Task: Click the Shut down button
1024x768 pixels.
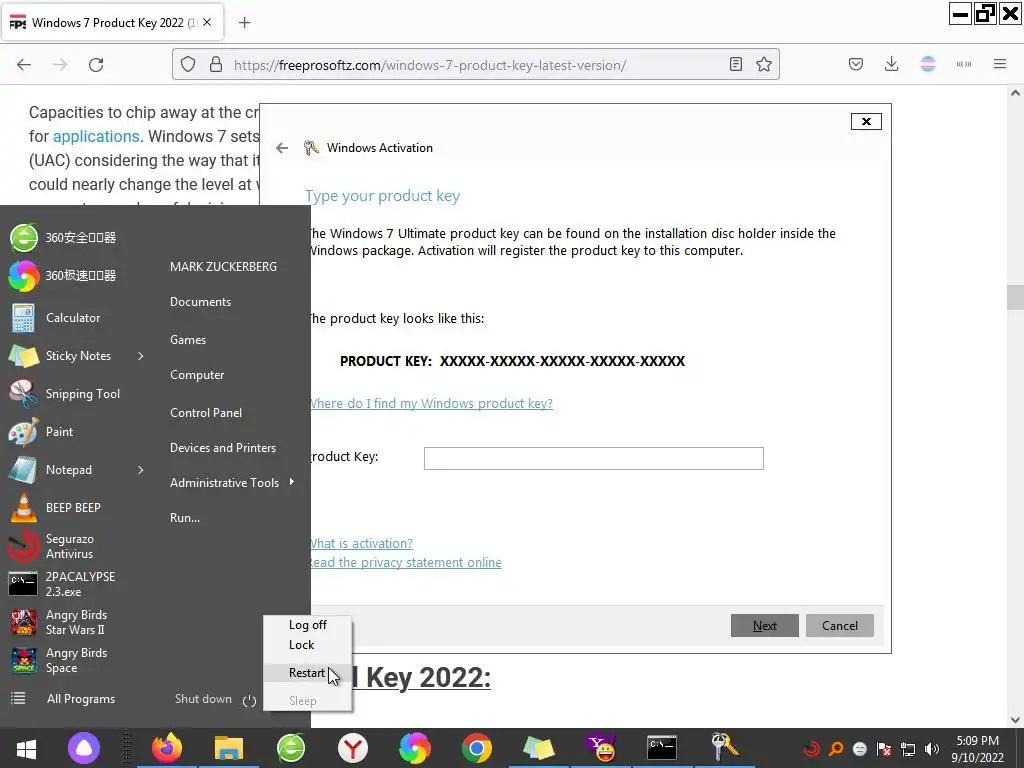Action: tap(203, 699)
